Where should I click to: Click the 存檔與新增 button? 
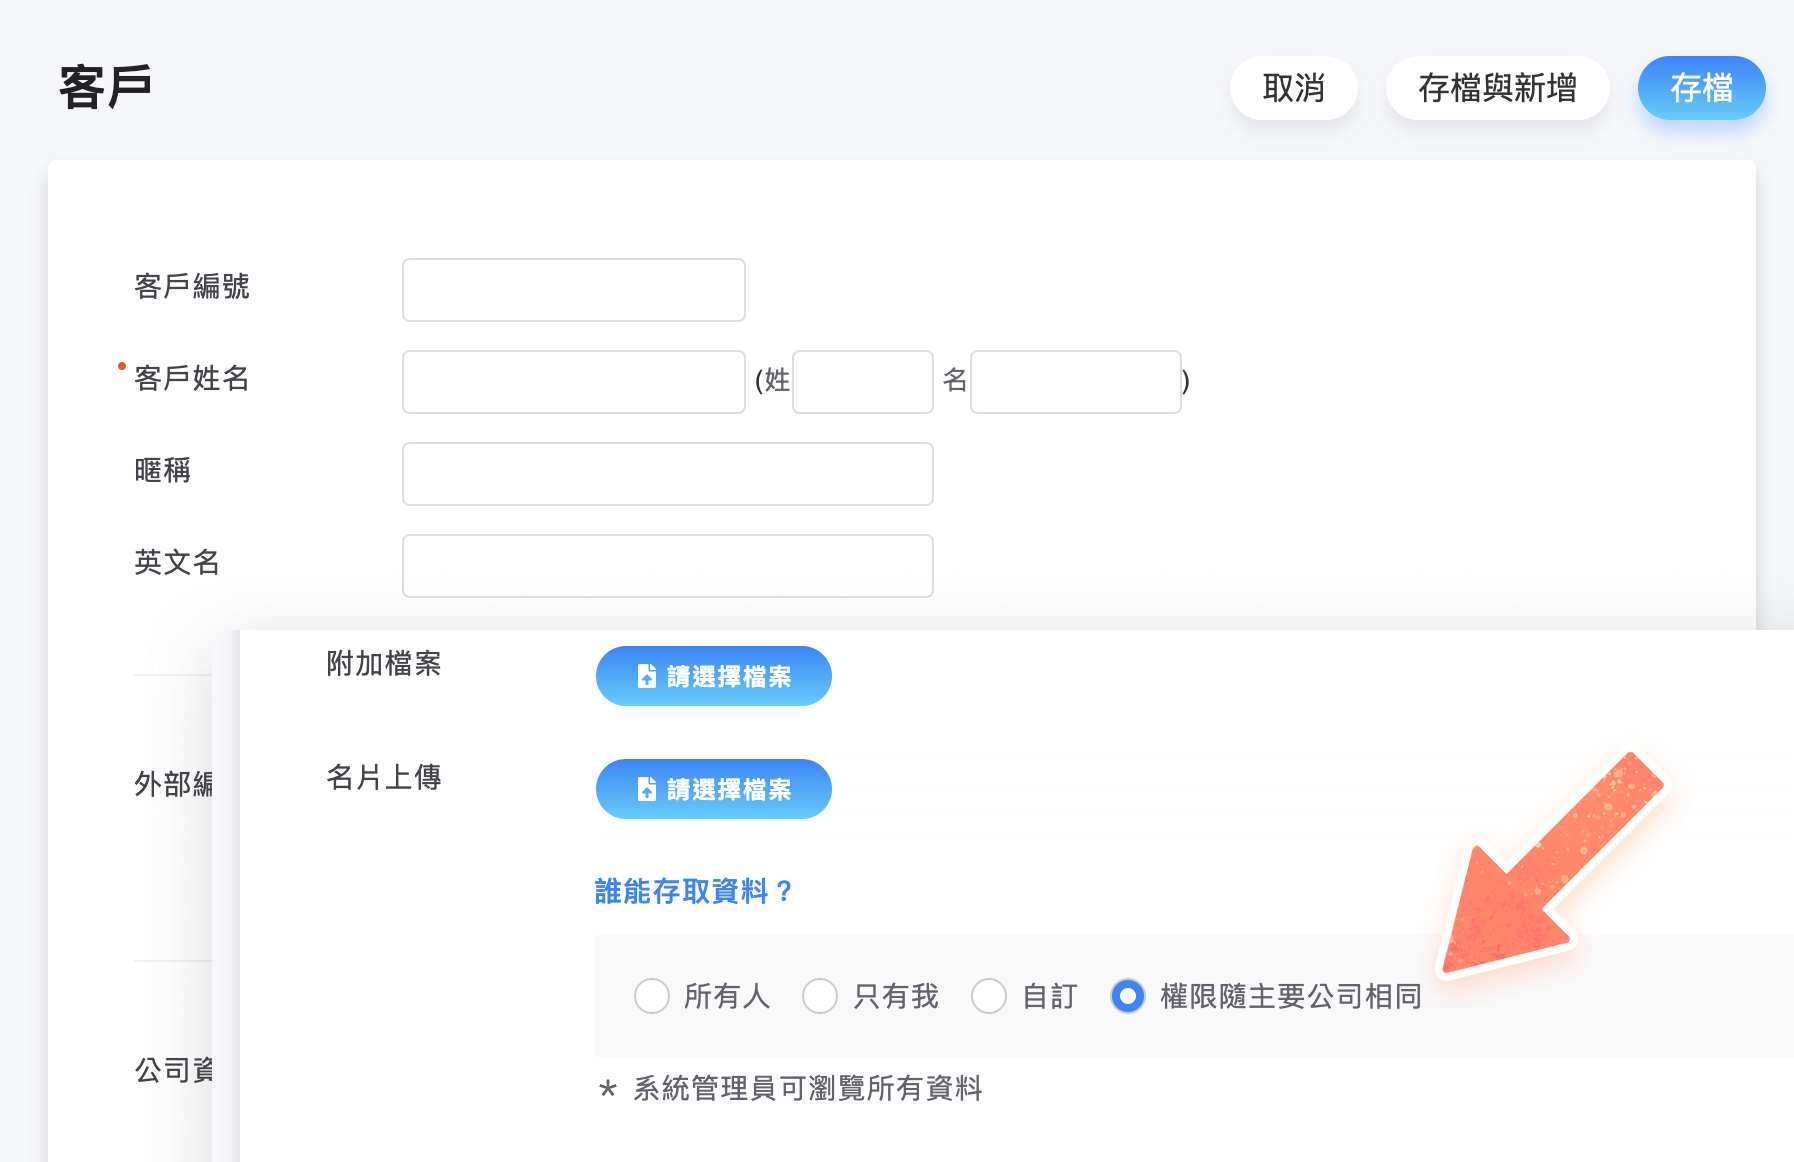tap(1497, 88)
